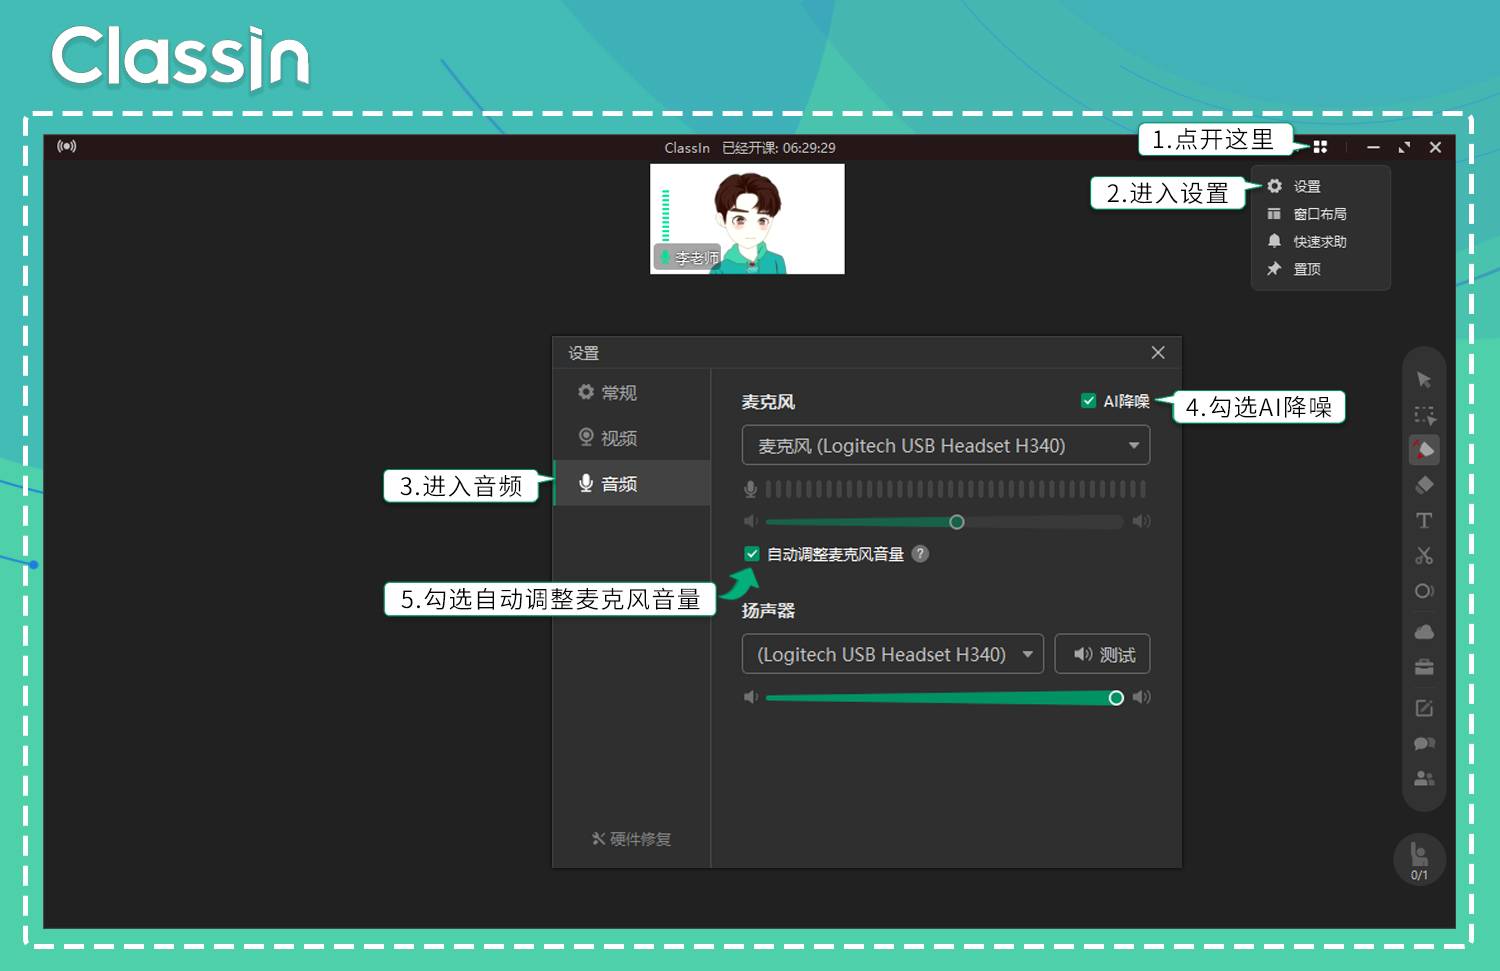Minimize the ClassIn window
The height and width of the screenshot is (971, 1500).
1373,147
